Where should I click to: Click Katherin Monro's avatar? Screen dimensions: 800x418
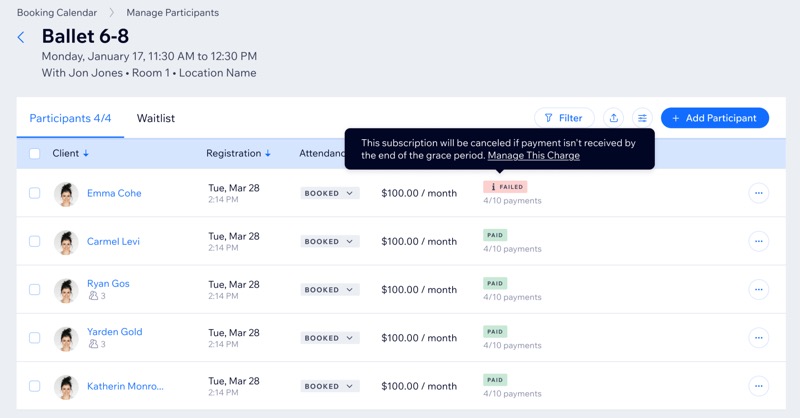point(66,387)
